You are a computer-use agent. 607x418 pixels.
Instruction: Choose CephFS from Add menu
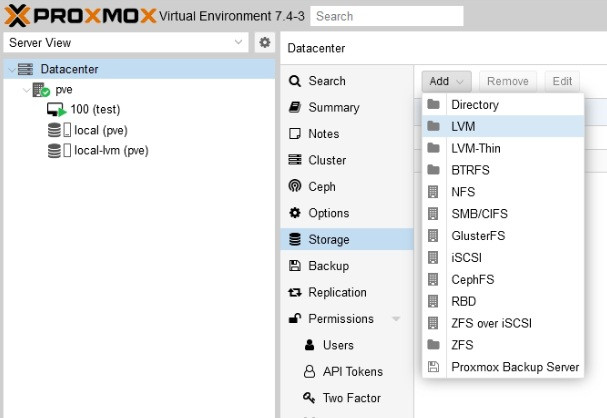(503, 279)
